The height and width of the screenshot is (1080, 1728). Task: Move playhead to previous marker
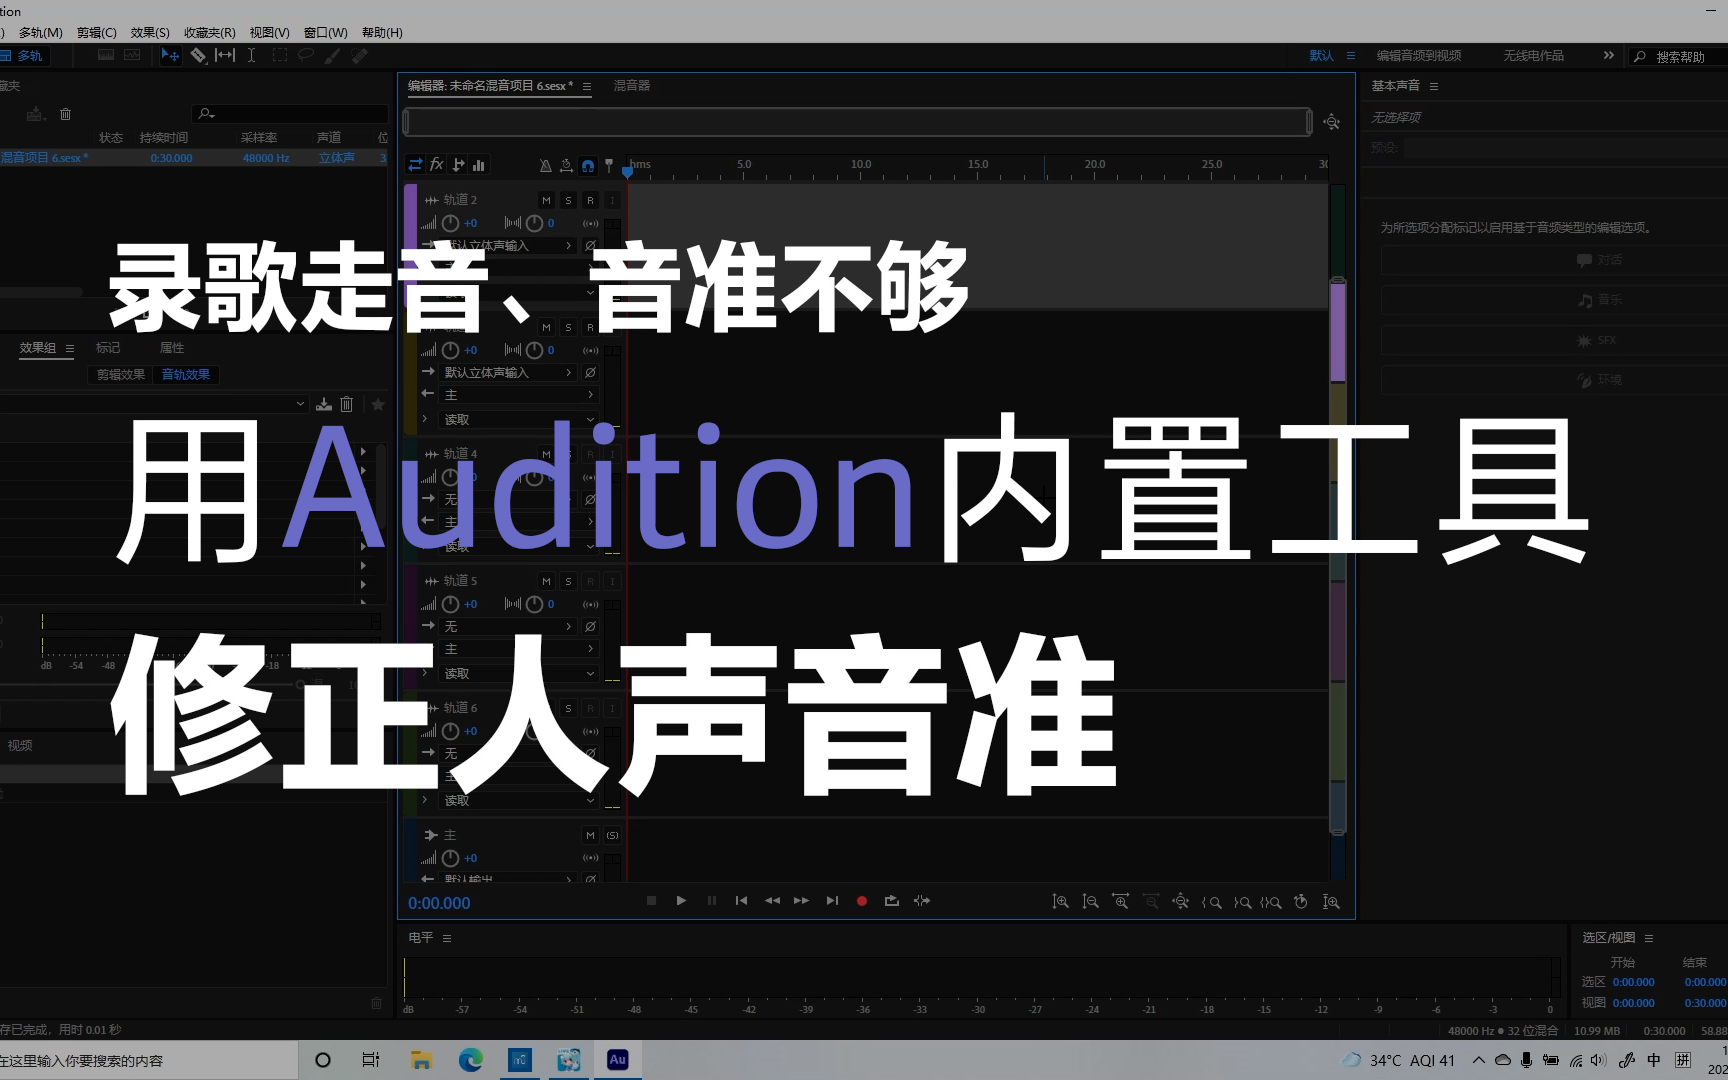(x=741, y=901)
